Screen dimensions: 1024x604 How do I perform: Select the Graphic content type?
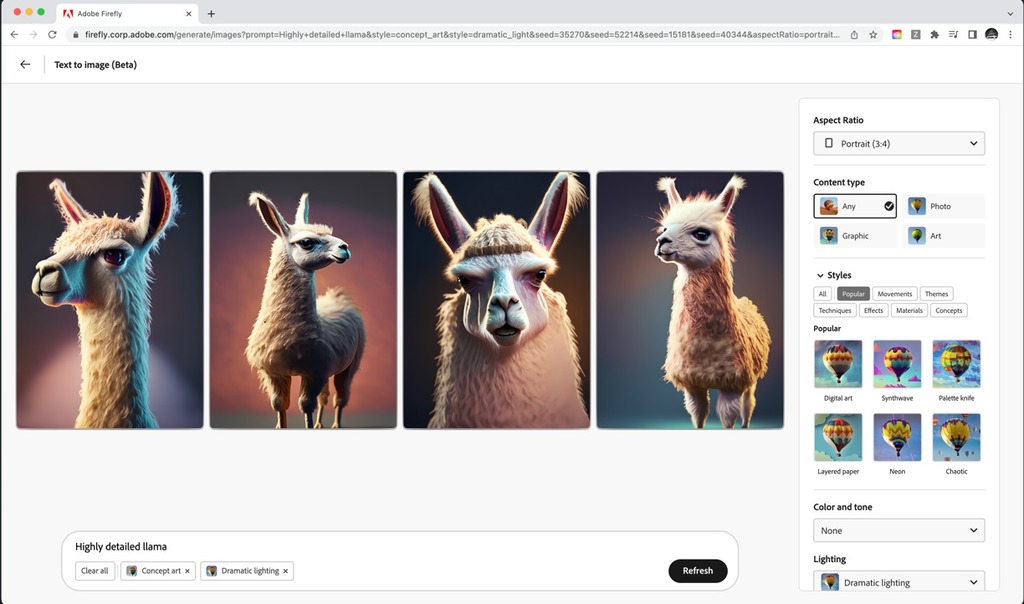(855, 236)
